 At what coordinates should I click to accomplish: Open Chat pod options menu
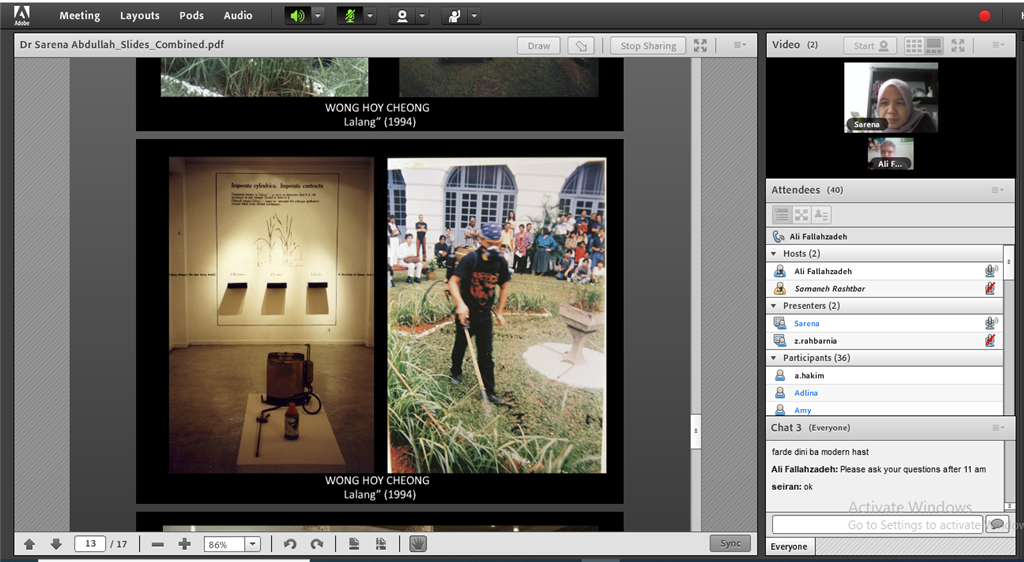tap(998, 428)
